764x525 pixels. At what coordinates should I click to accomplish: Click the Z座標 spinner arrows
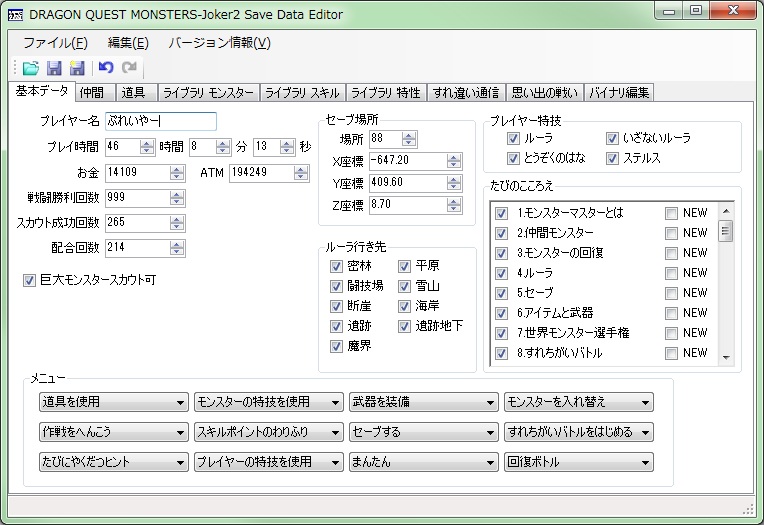[x=454, y=205]
